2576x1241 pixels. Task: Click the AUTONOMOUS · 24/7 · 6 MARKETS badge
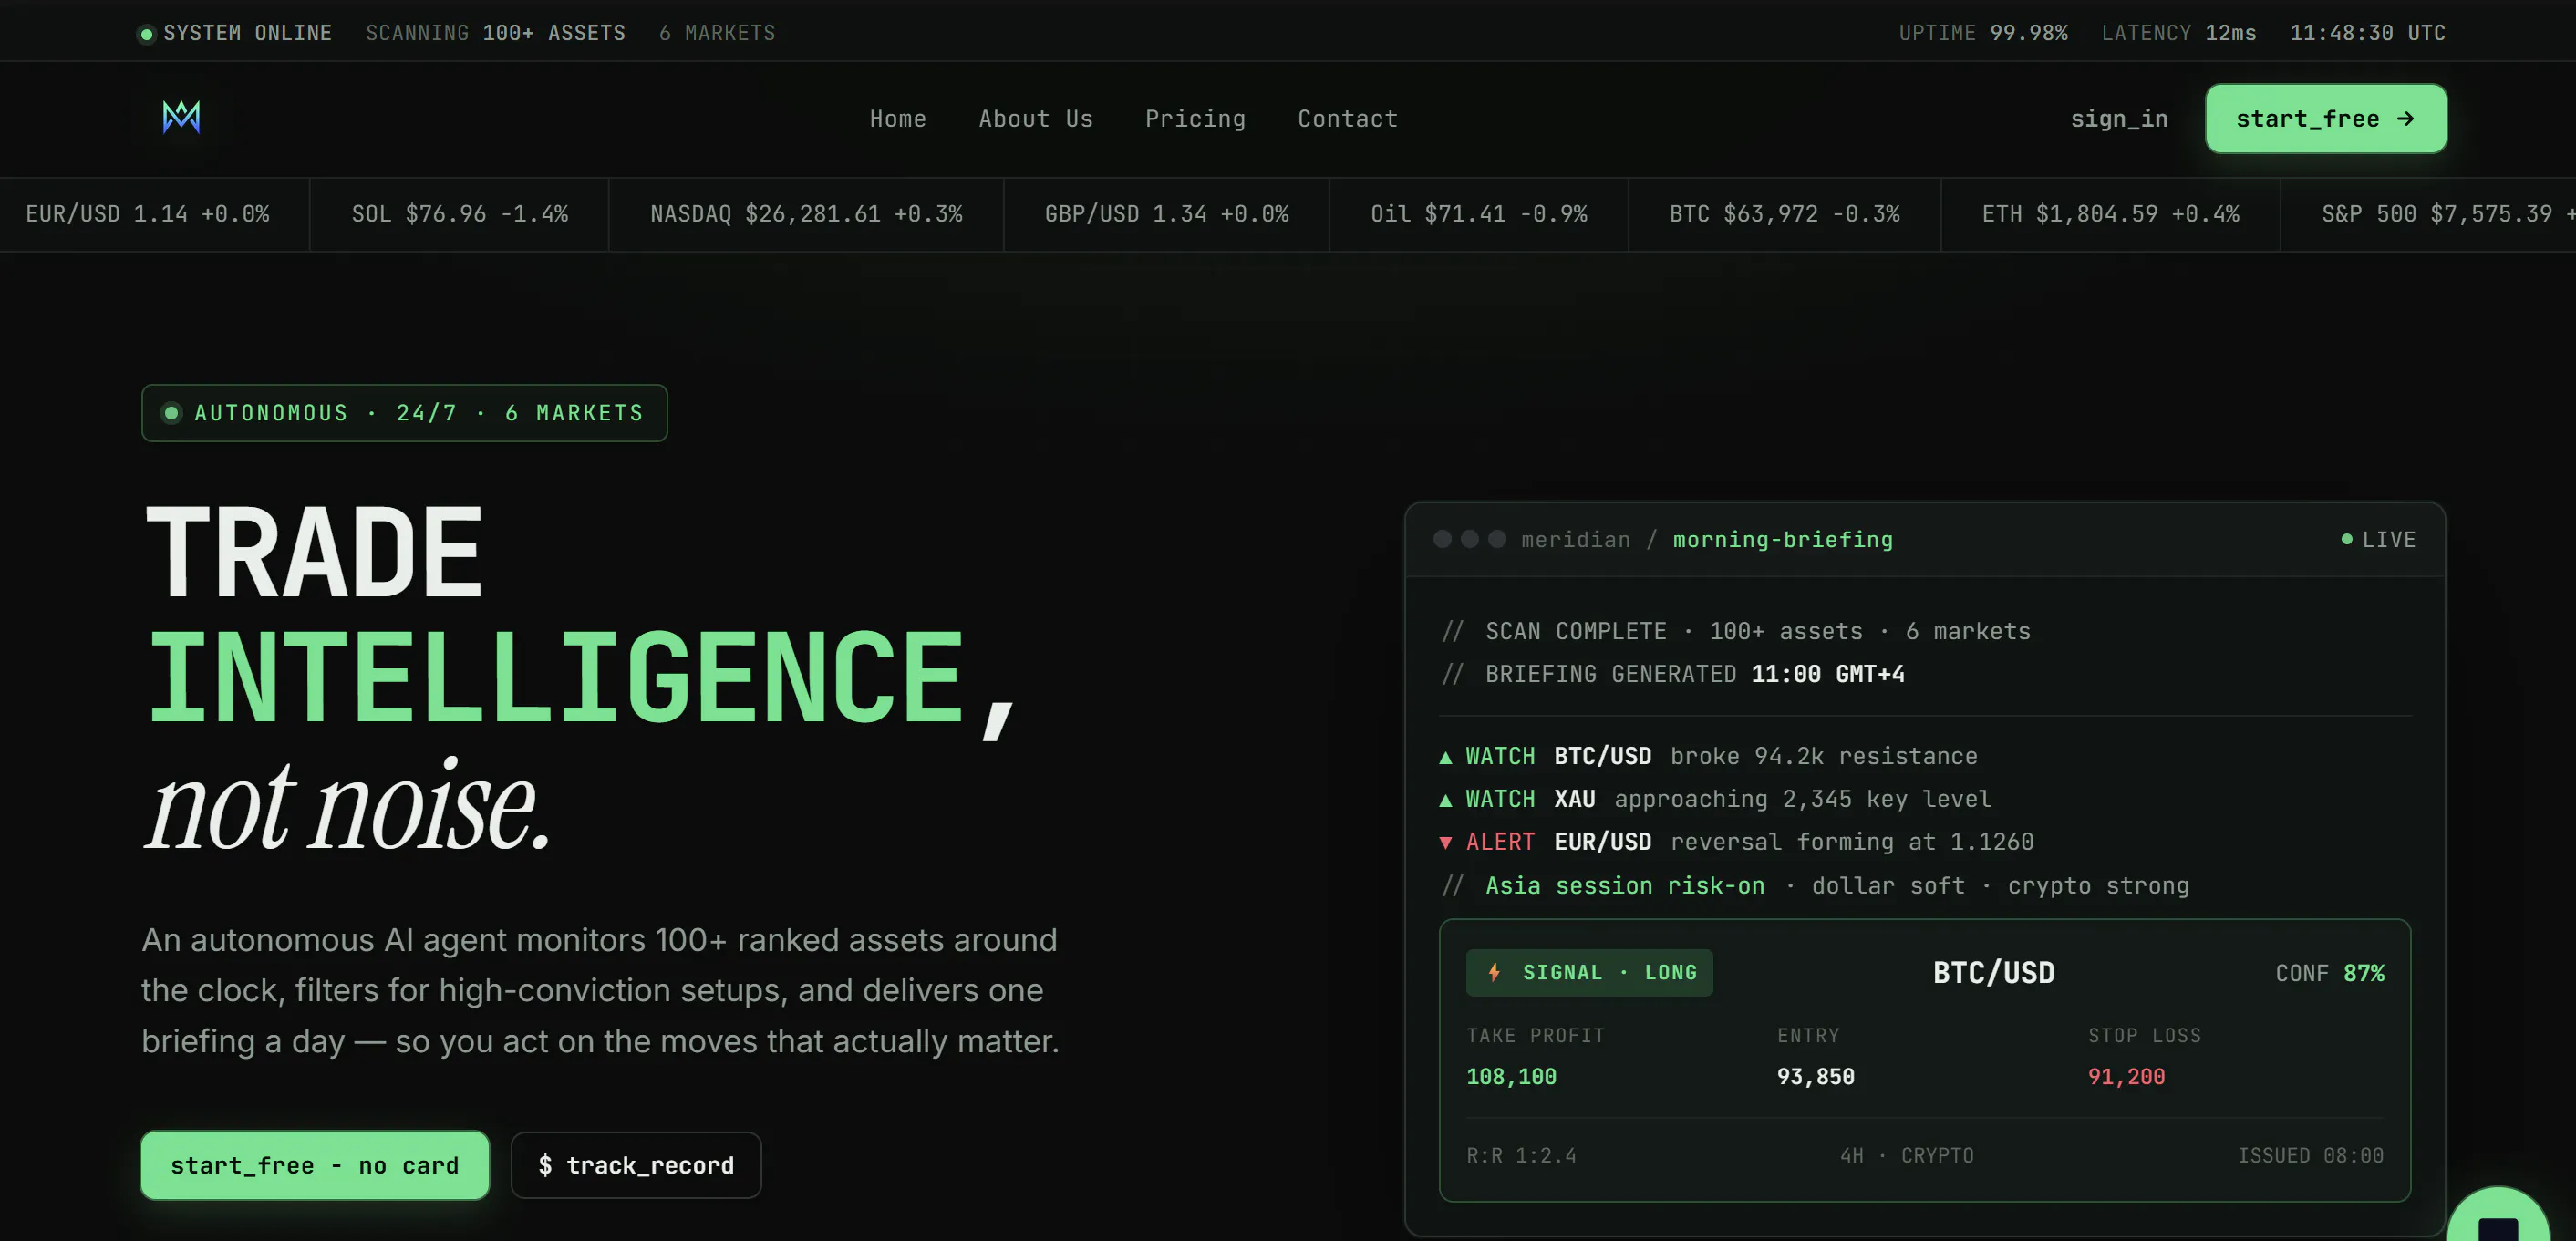click(x=404, y=413)
